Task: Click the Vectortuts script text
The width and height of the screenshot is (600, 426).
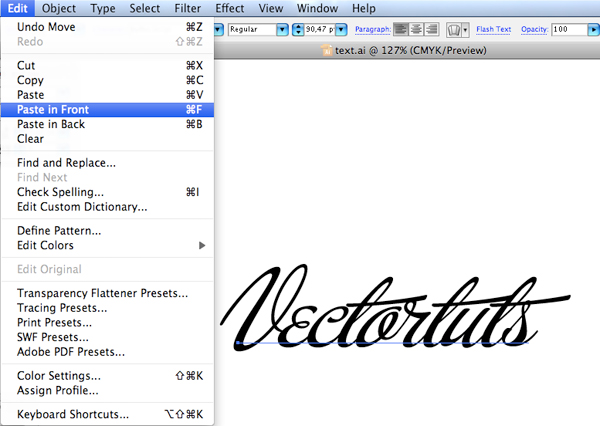Action: pos(395,307)
